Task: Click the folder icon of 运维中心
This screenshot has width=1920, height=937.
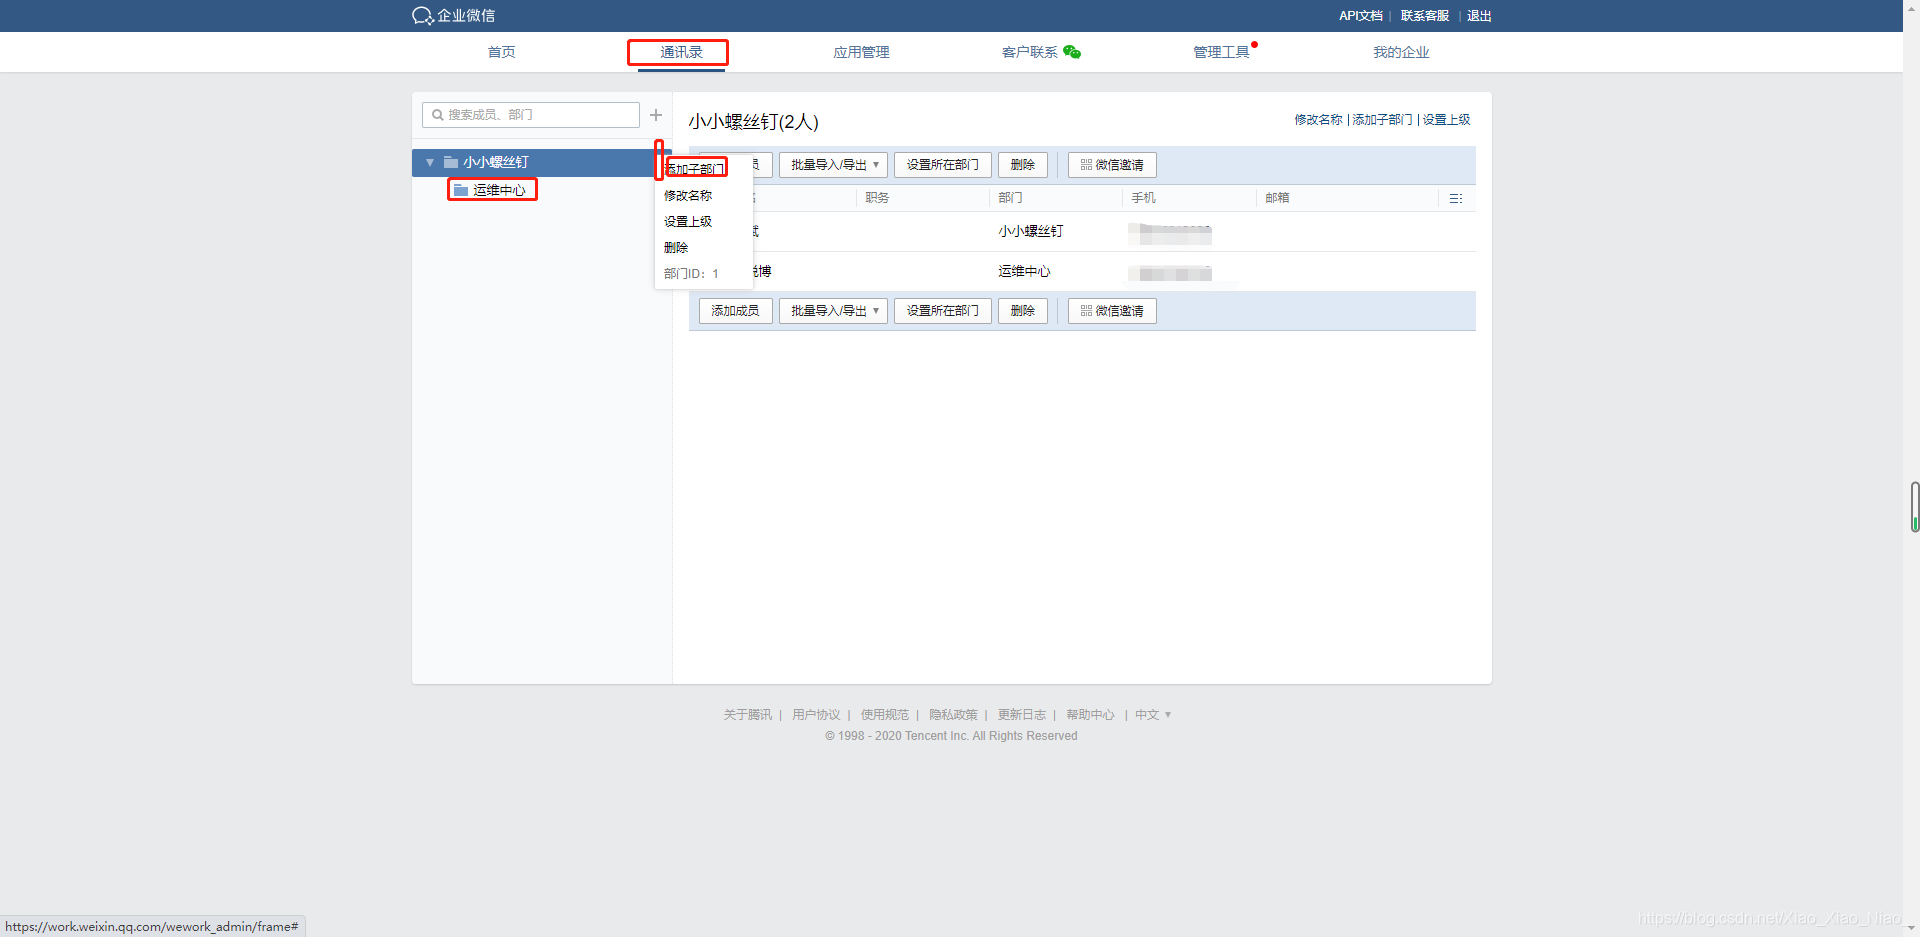Action: (x=461, y=190)
